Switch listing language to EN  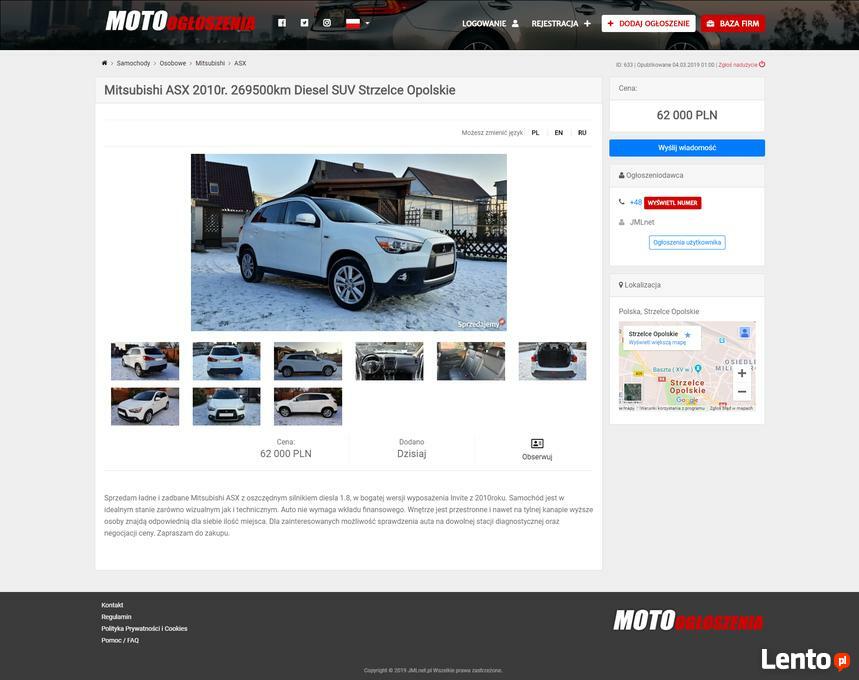click(559, 133)
